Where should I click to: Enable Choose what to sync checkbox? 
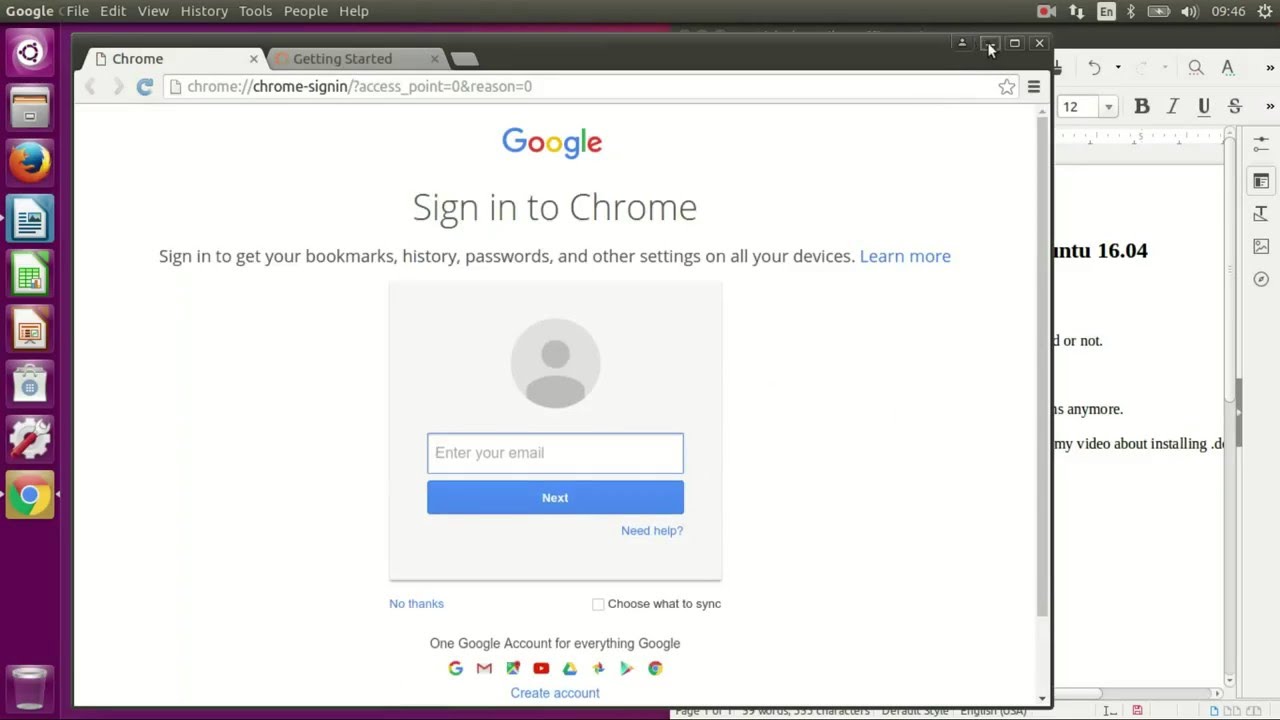coord(598,604)
